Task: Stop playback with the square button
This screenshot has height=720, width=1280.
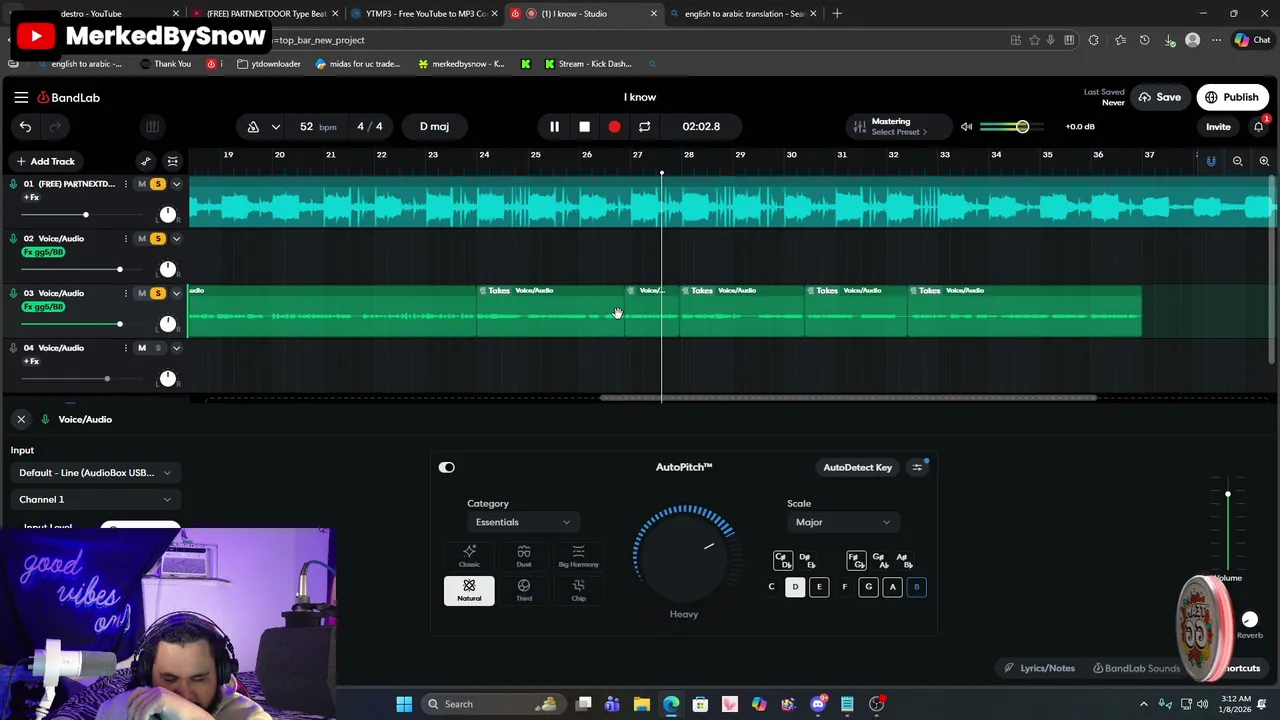Action: click(584, 127)
